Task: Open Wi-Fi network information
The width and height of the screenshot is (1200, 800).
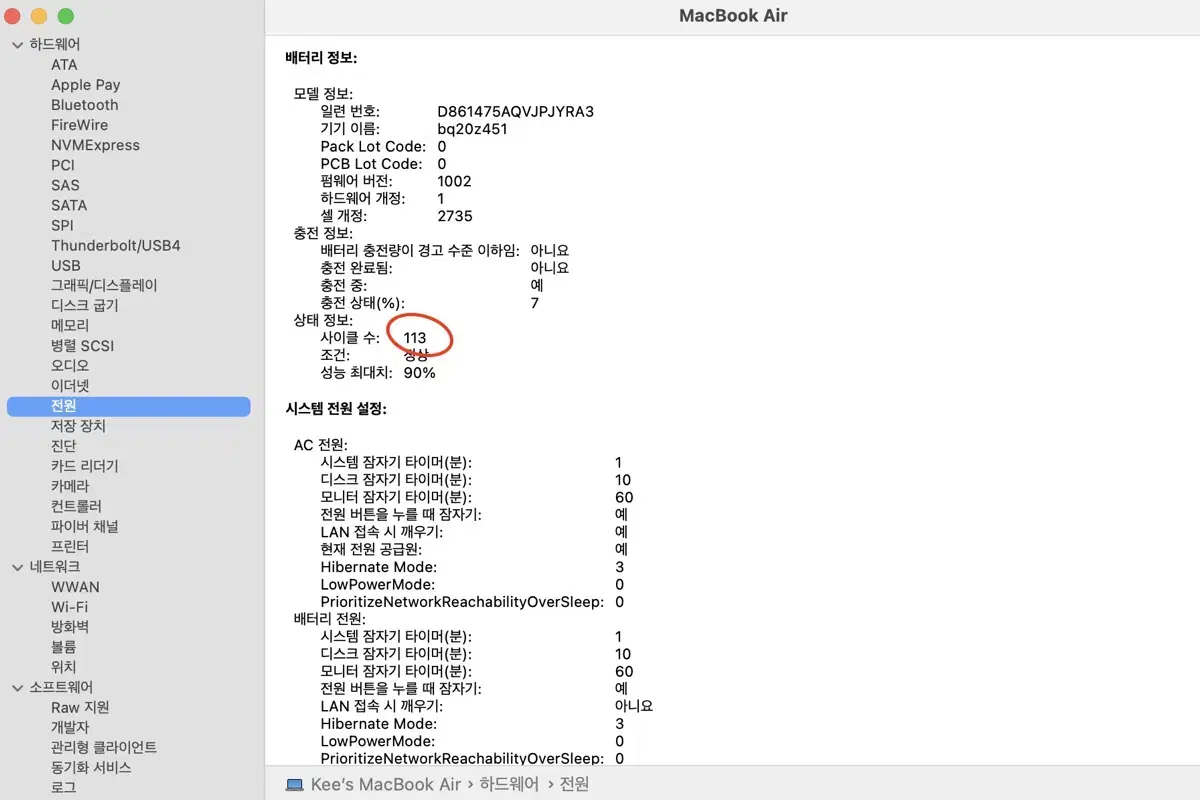Action: point(69,607)
